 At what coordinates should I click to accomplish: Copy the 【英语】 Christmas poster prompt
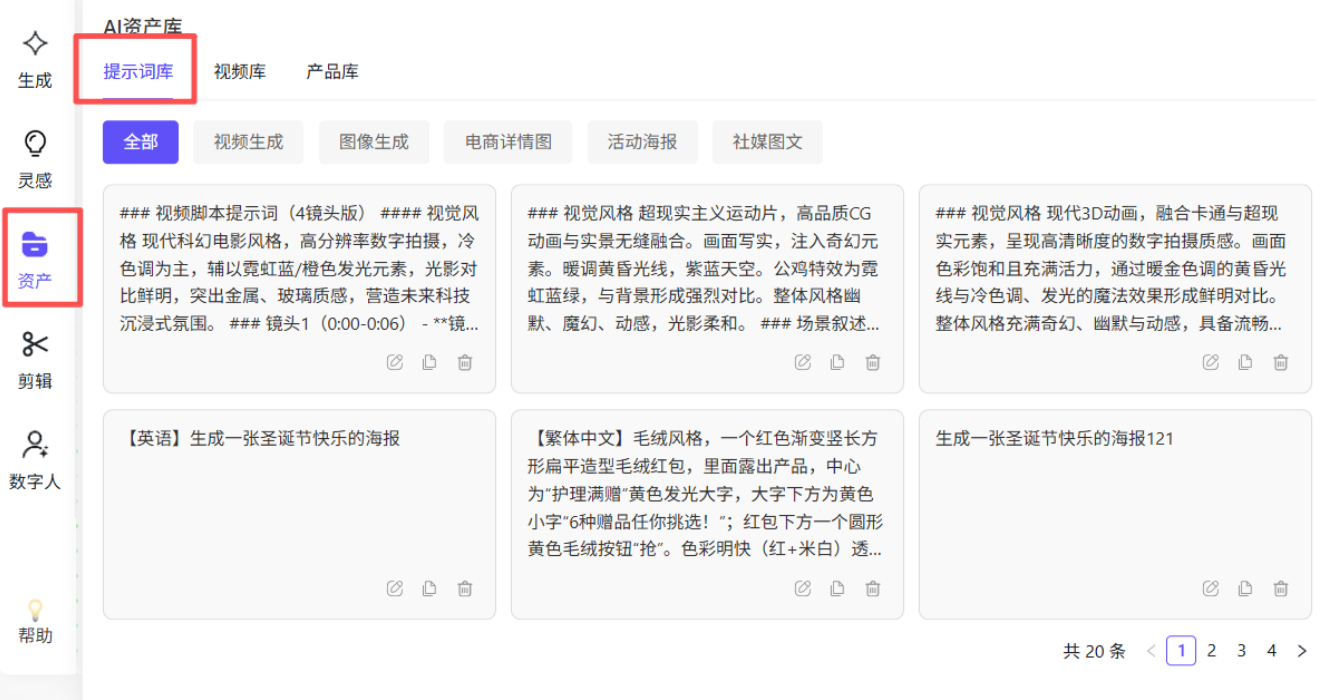429,588
